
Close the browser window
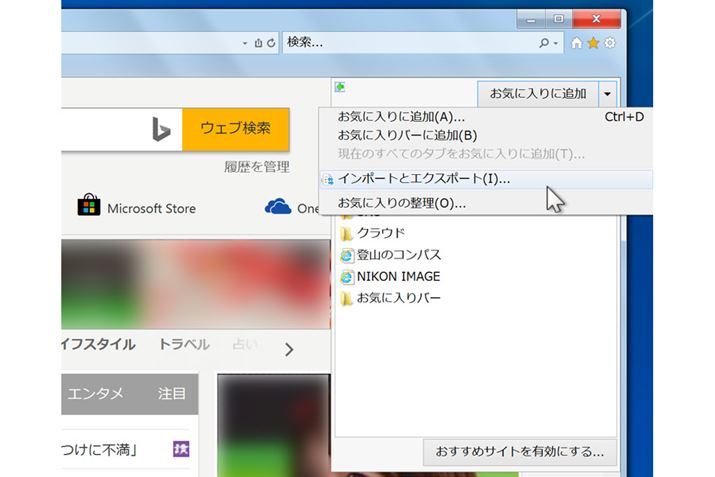(x=596, y=19)
